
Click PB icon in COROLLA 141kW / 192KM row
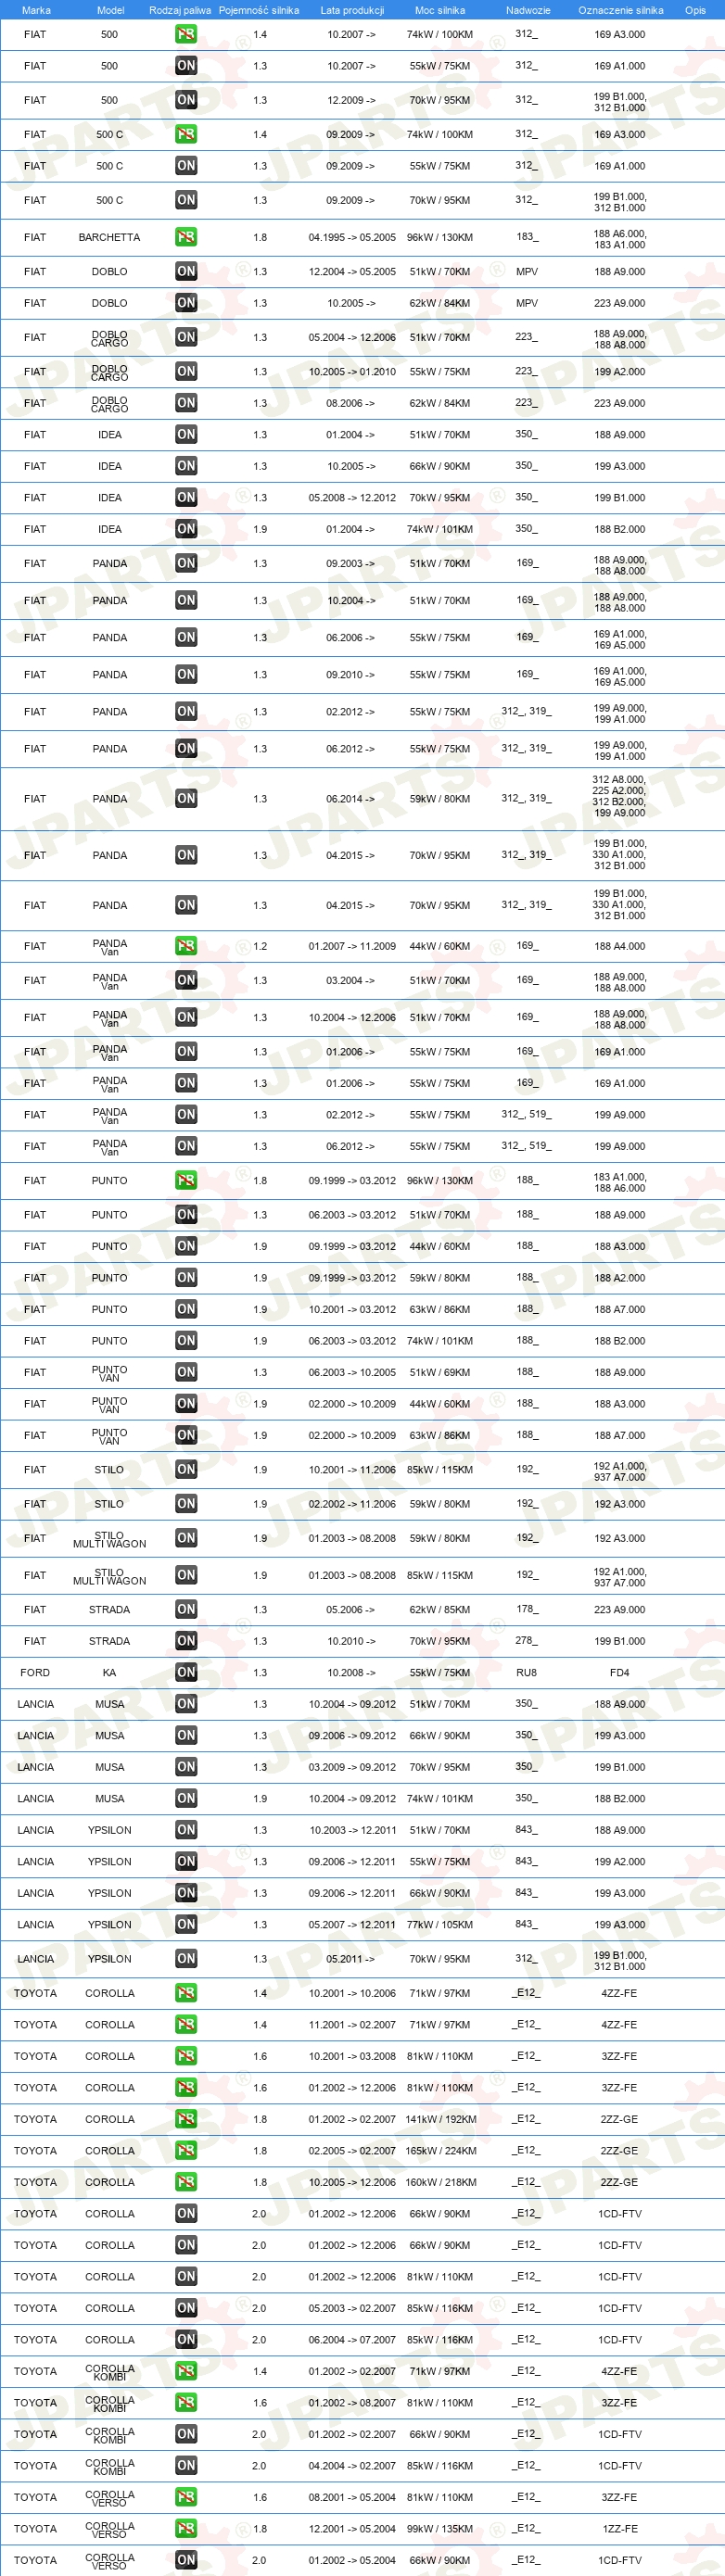tap(186, 2118)
